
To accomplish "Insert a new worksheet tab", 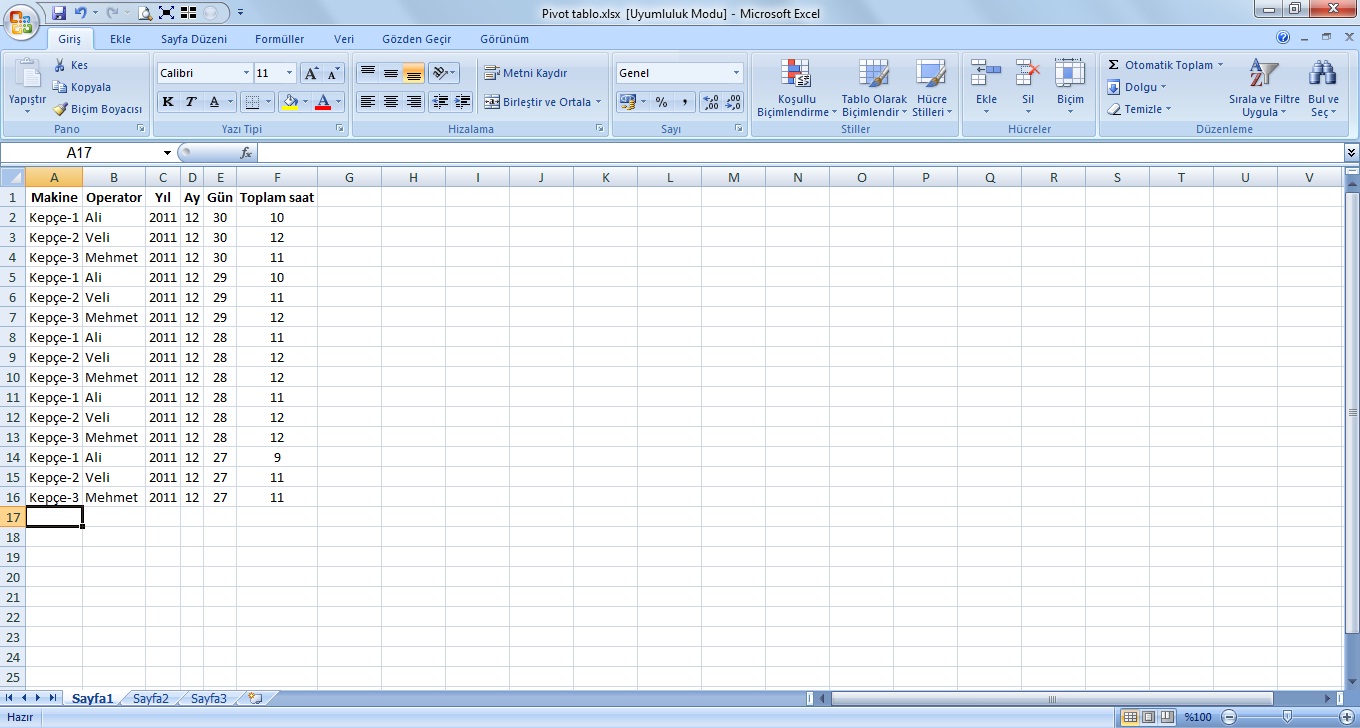I will [x=255, y=699].
